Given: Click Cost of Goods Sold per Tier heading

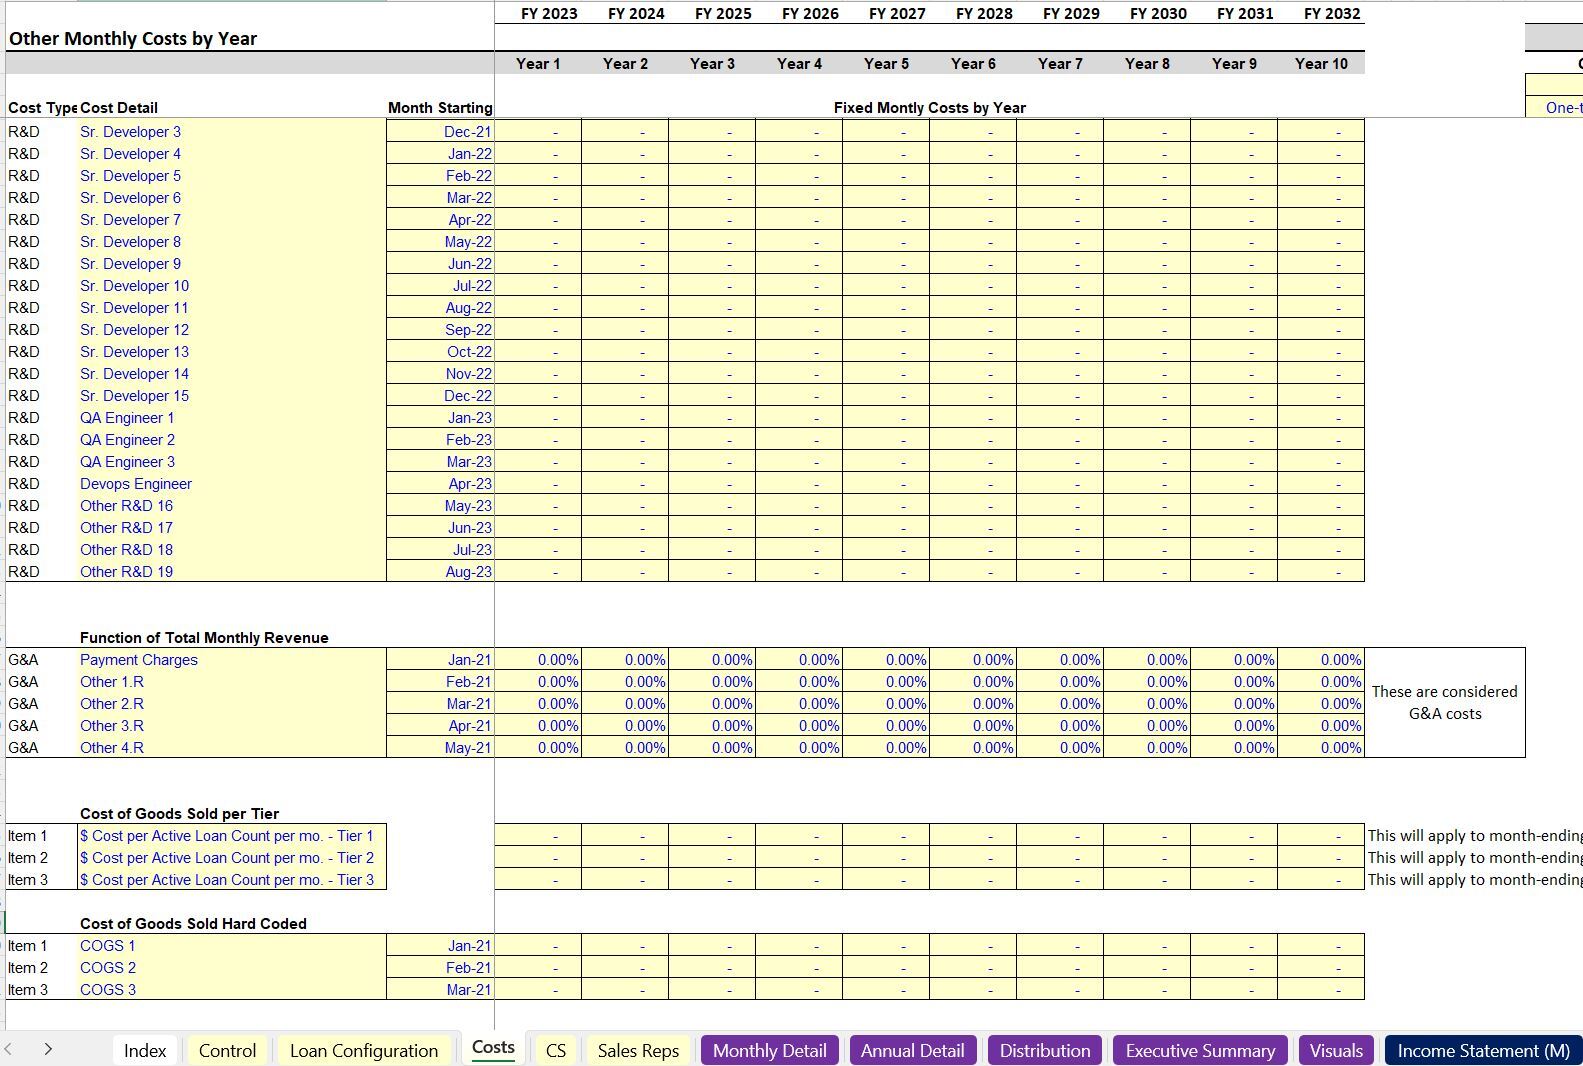Looking at the screenshot, I should (179, 813).
